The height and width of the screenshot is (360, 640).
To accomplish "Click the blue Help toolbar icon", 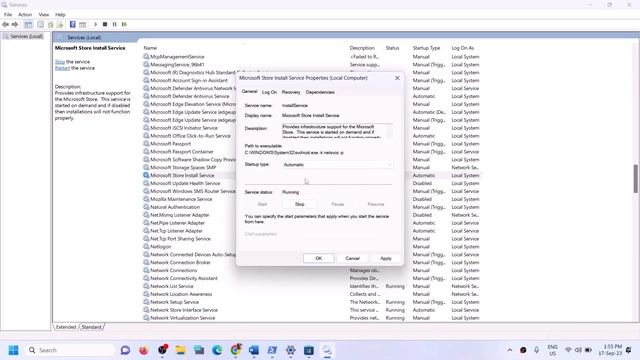I will 73,24.
